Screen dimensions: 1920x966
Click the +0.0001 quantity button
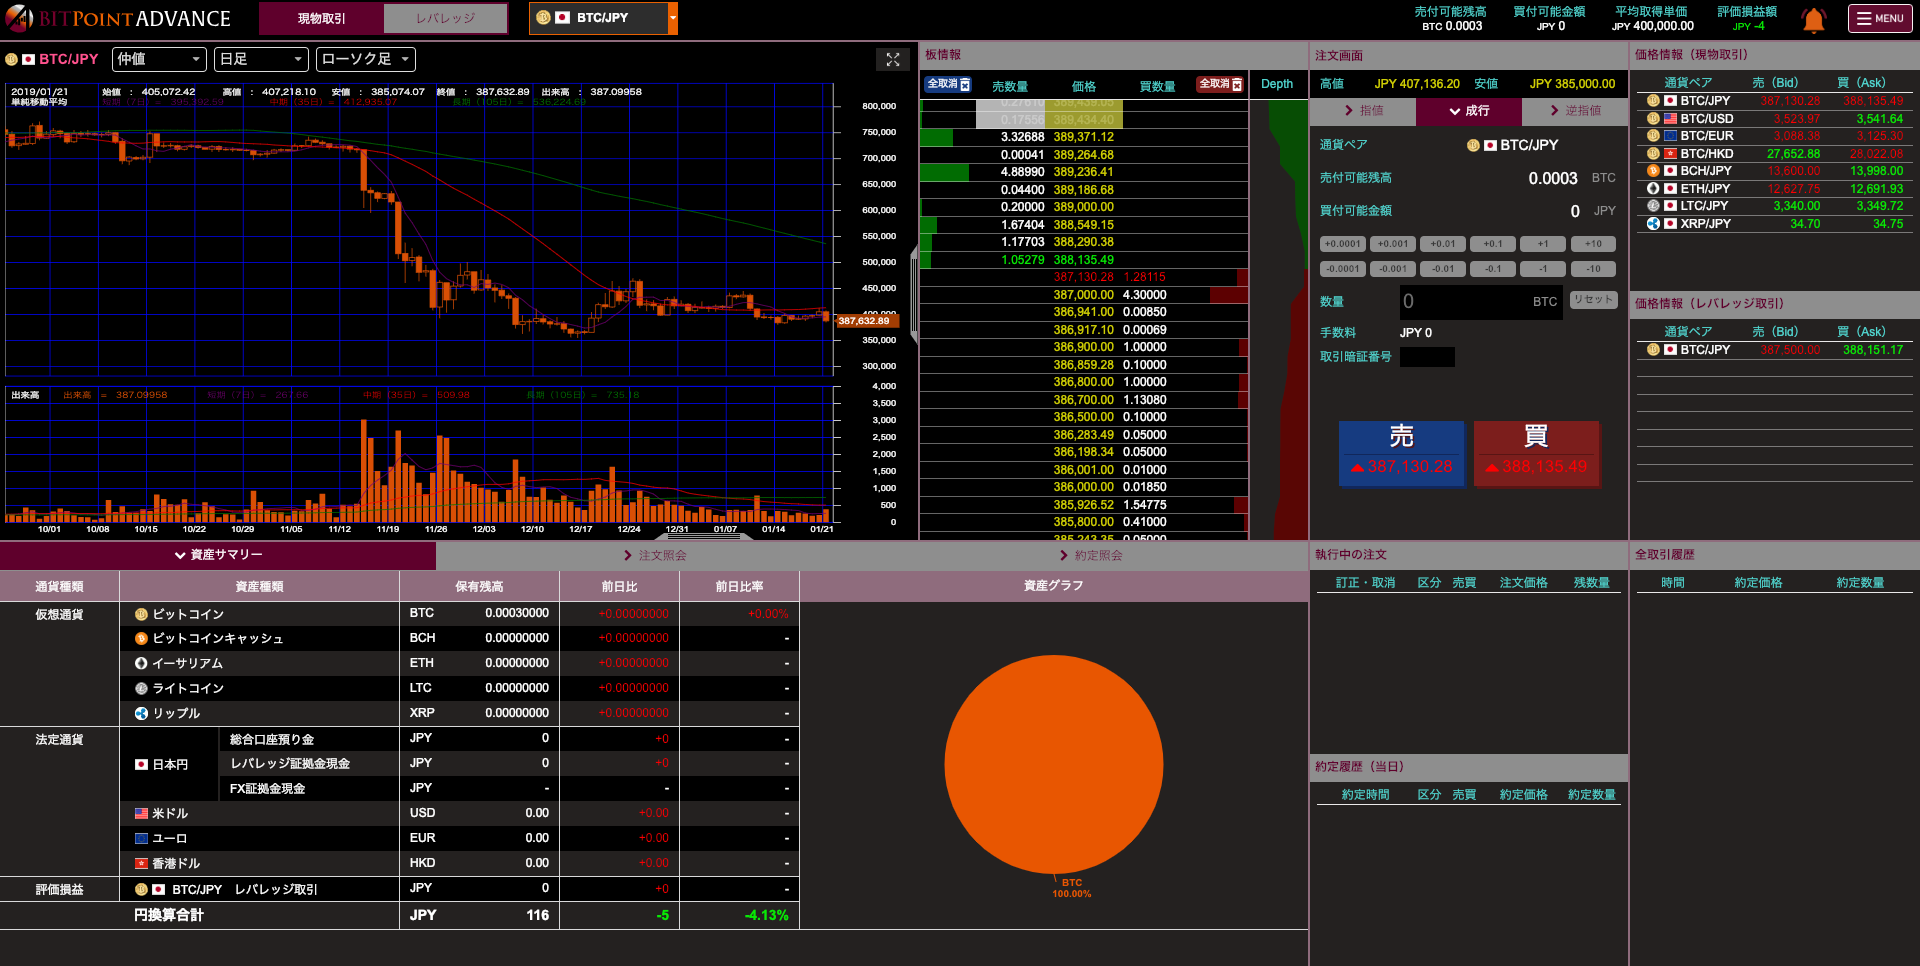1343,244
